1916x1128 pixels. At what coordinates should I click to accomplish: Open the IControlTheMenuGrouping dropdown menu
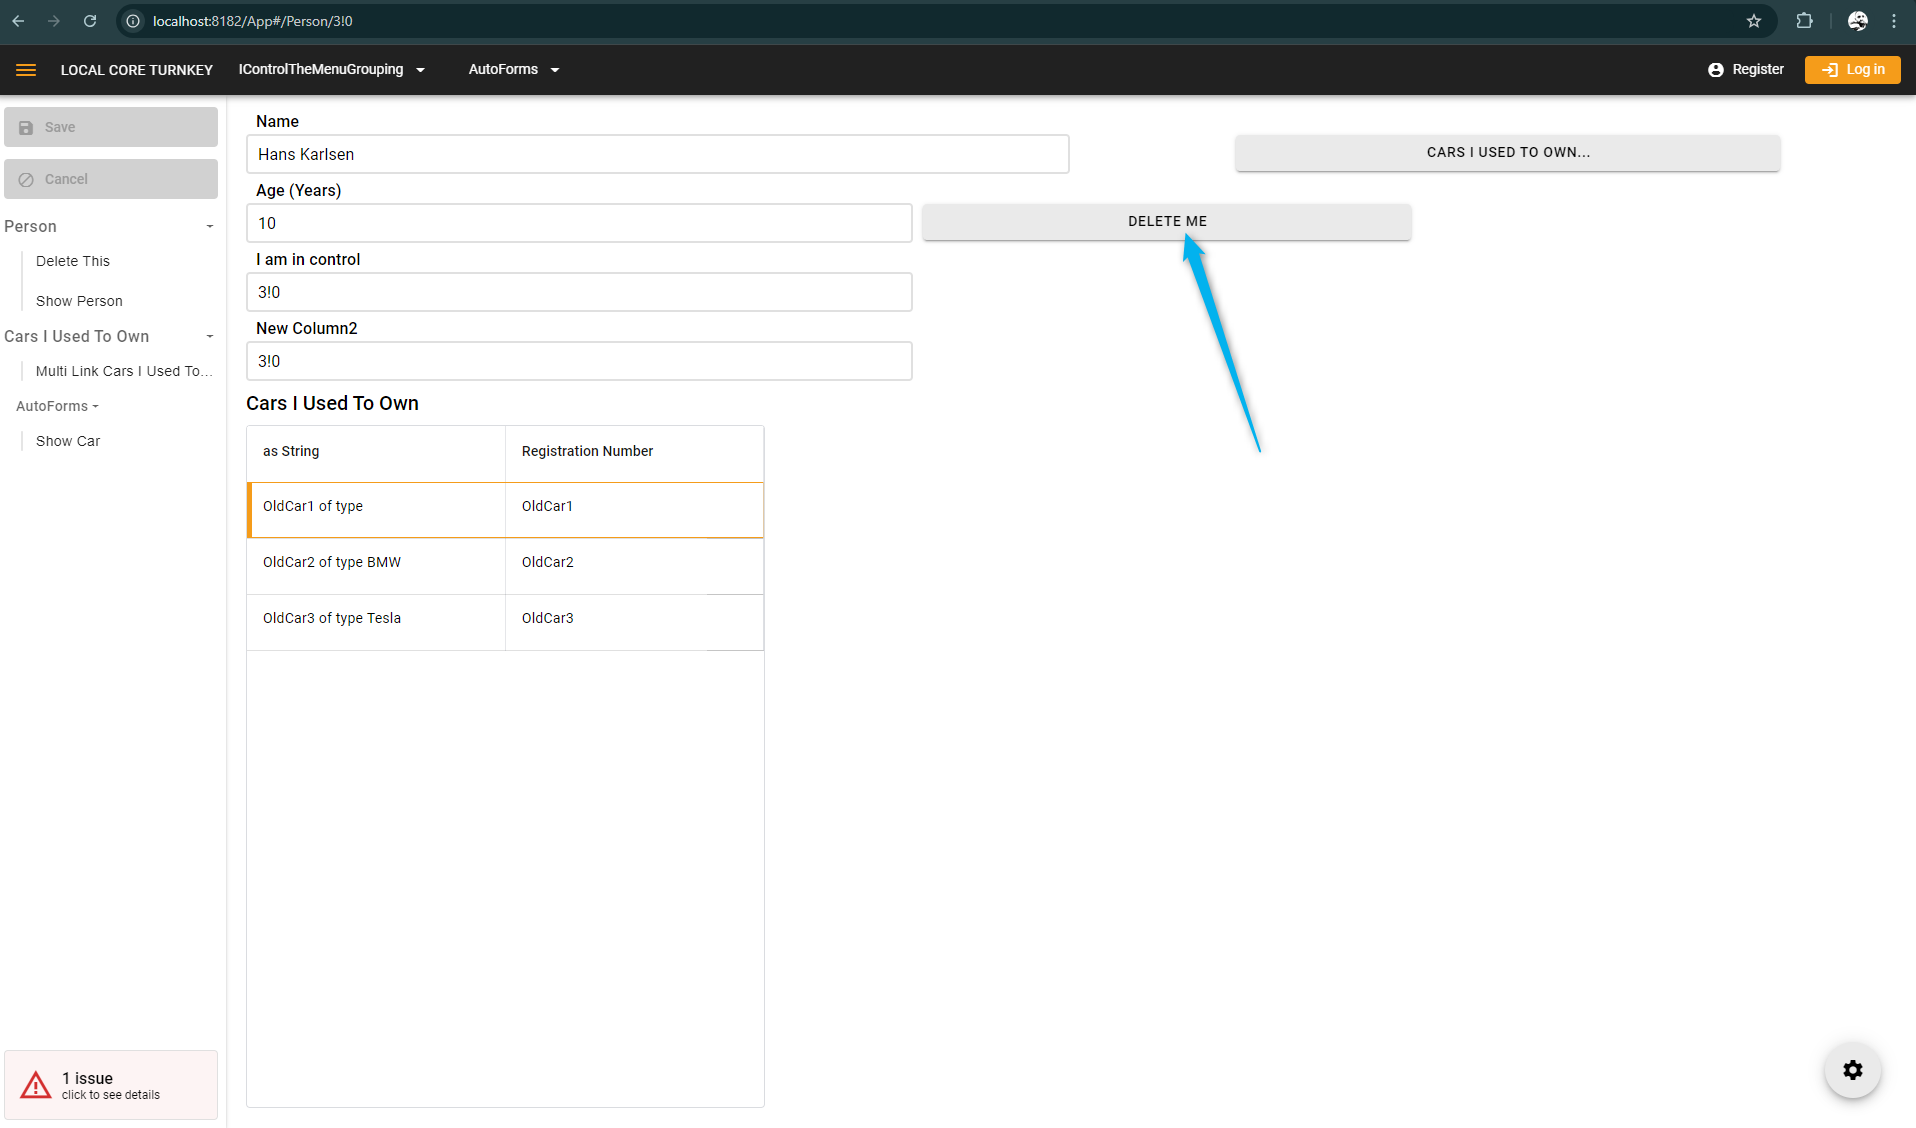point(331,70)
